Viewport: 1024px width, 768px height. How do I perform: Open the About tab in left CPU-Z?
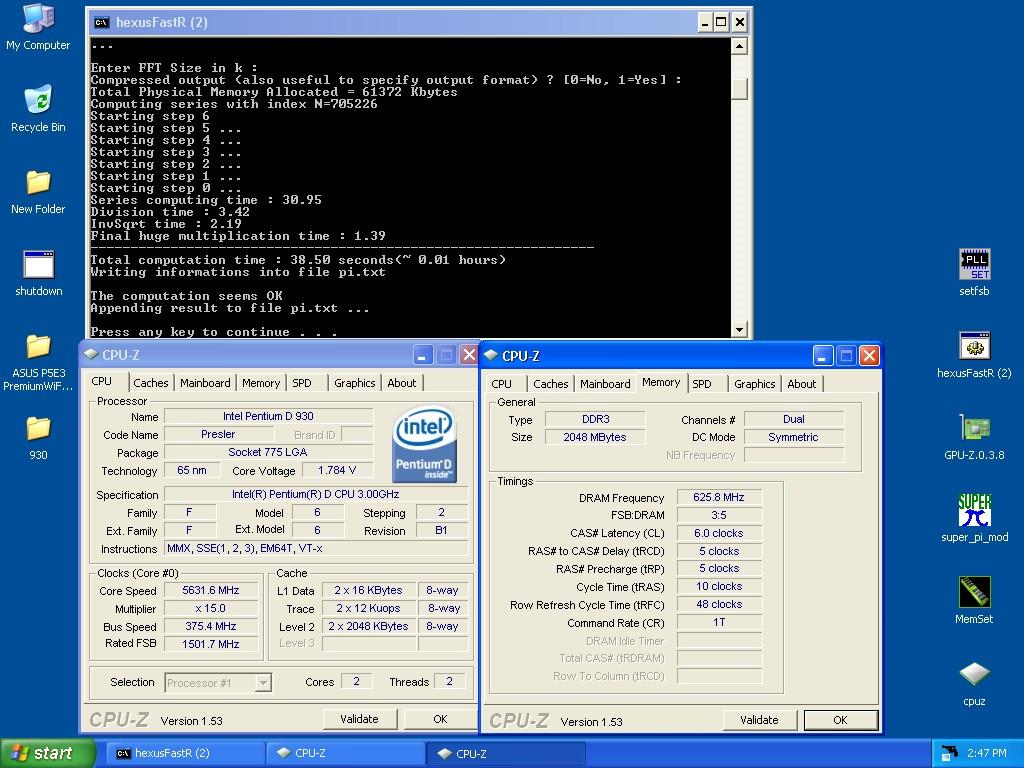(x=402, y=383)
